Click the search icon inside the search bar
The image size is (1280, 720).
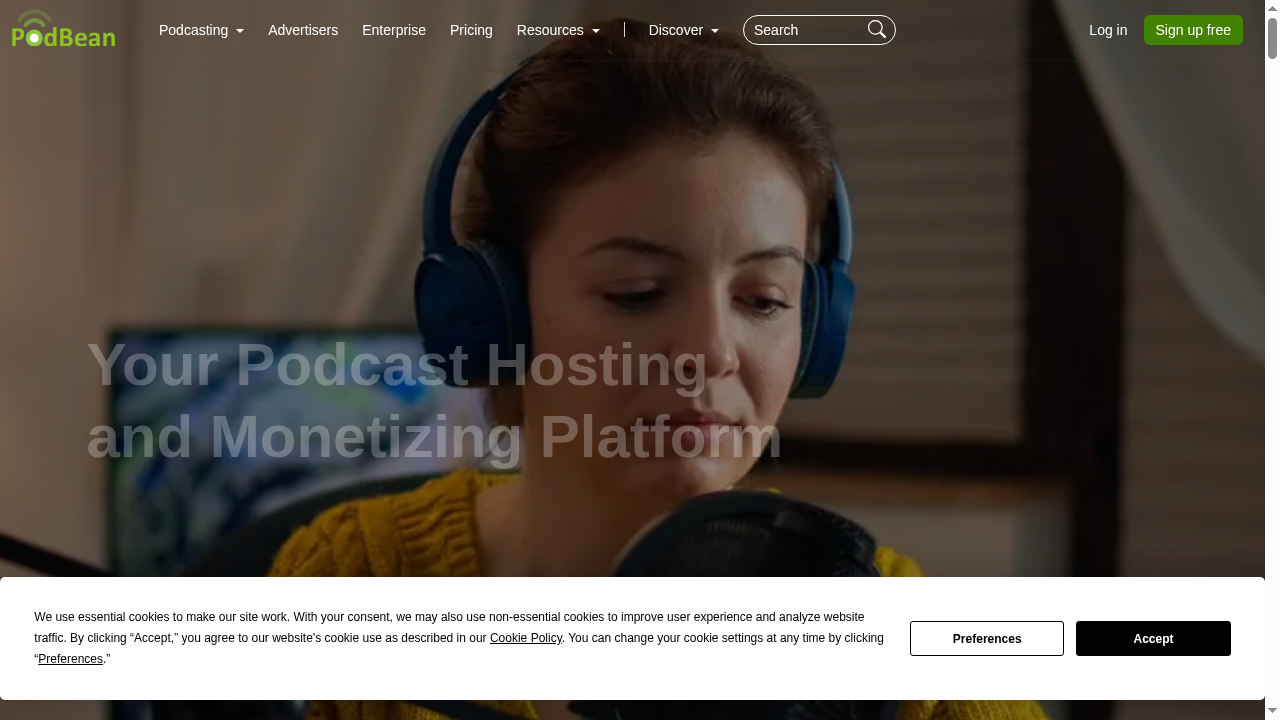click(x=876, y=29)
